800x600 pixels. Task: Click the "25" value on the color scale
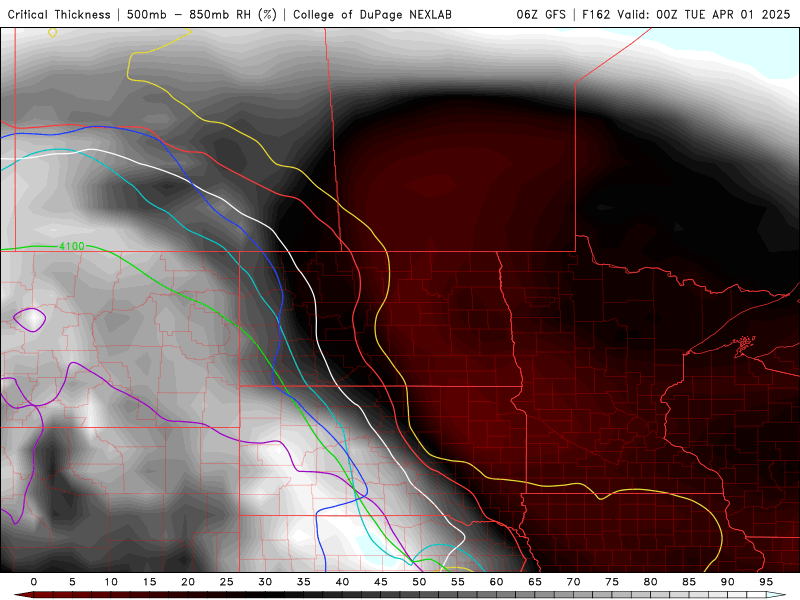pos(226,582)
